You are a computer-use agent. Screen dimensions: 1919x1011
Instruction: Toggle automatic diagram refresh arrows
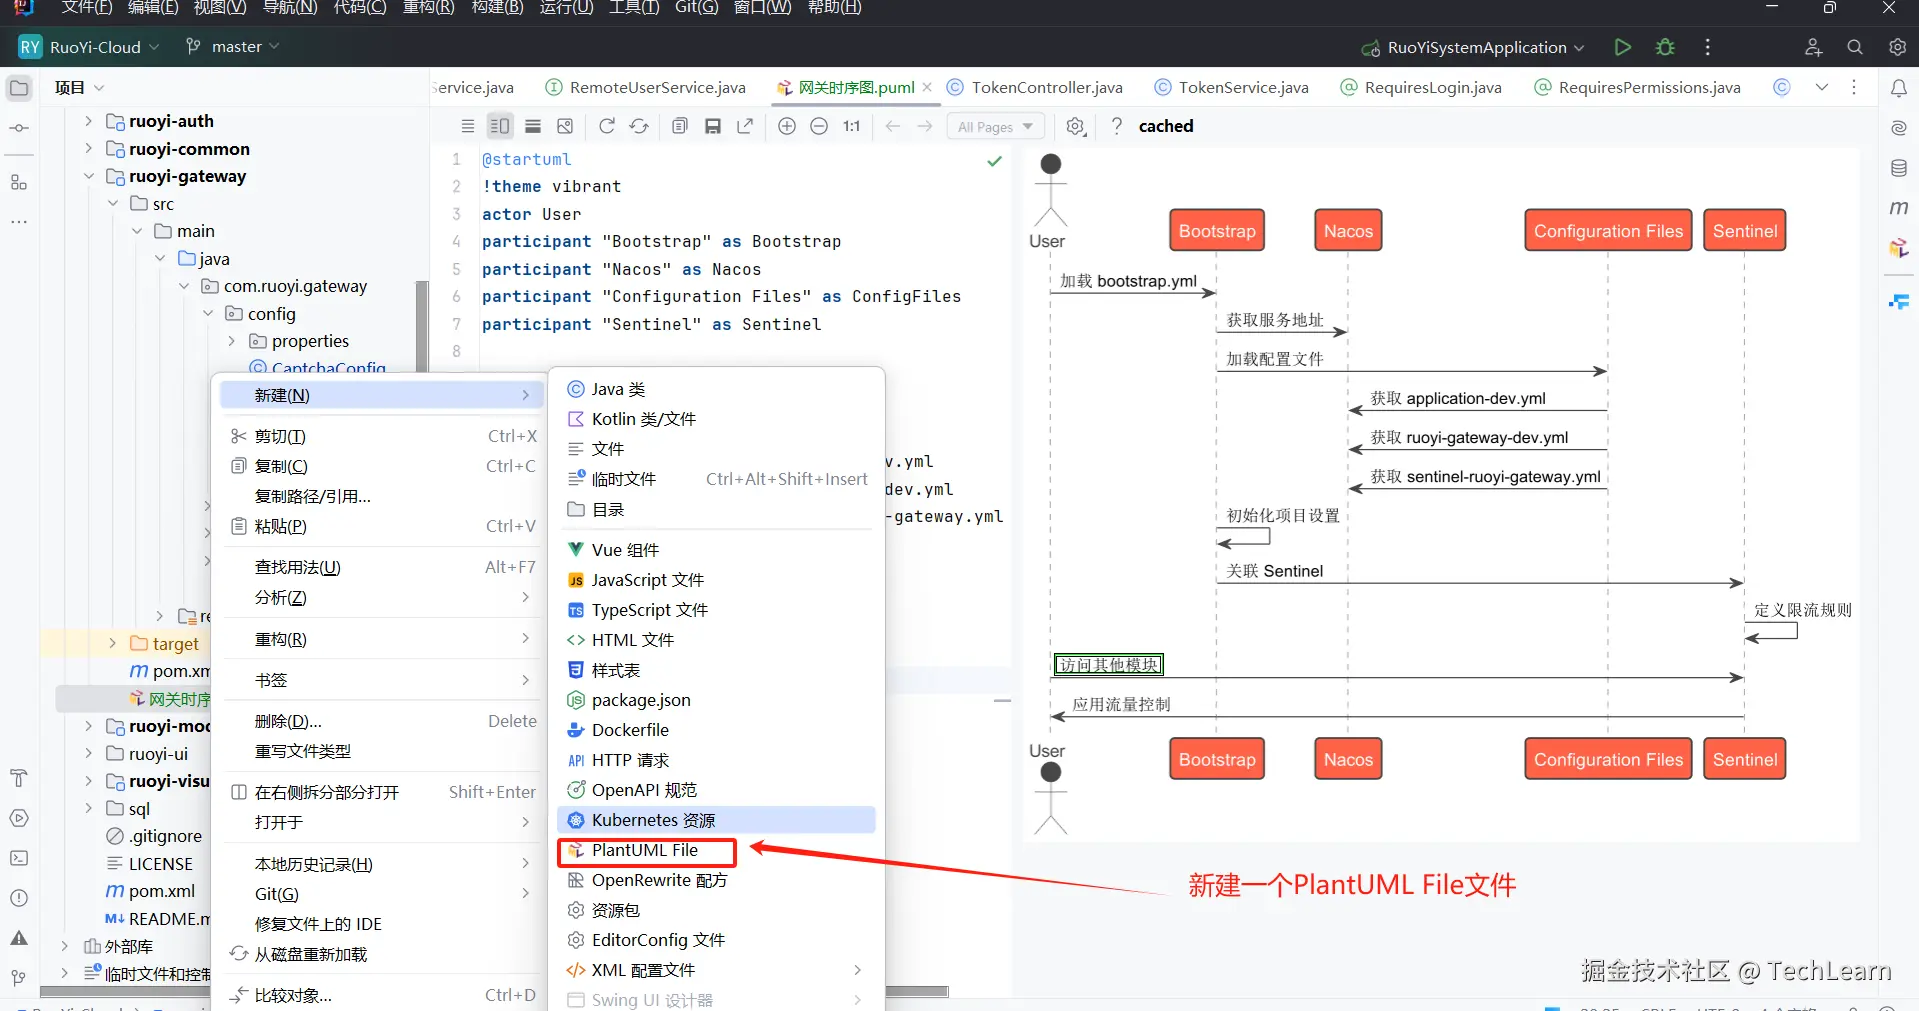pos(639,126)
